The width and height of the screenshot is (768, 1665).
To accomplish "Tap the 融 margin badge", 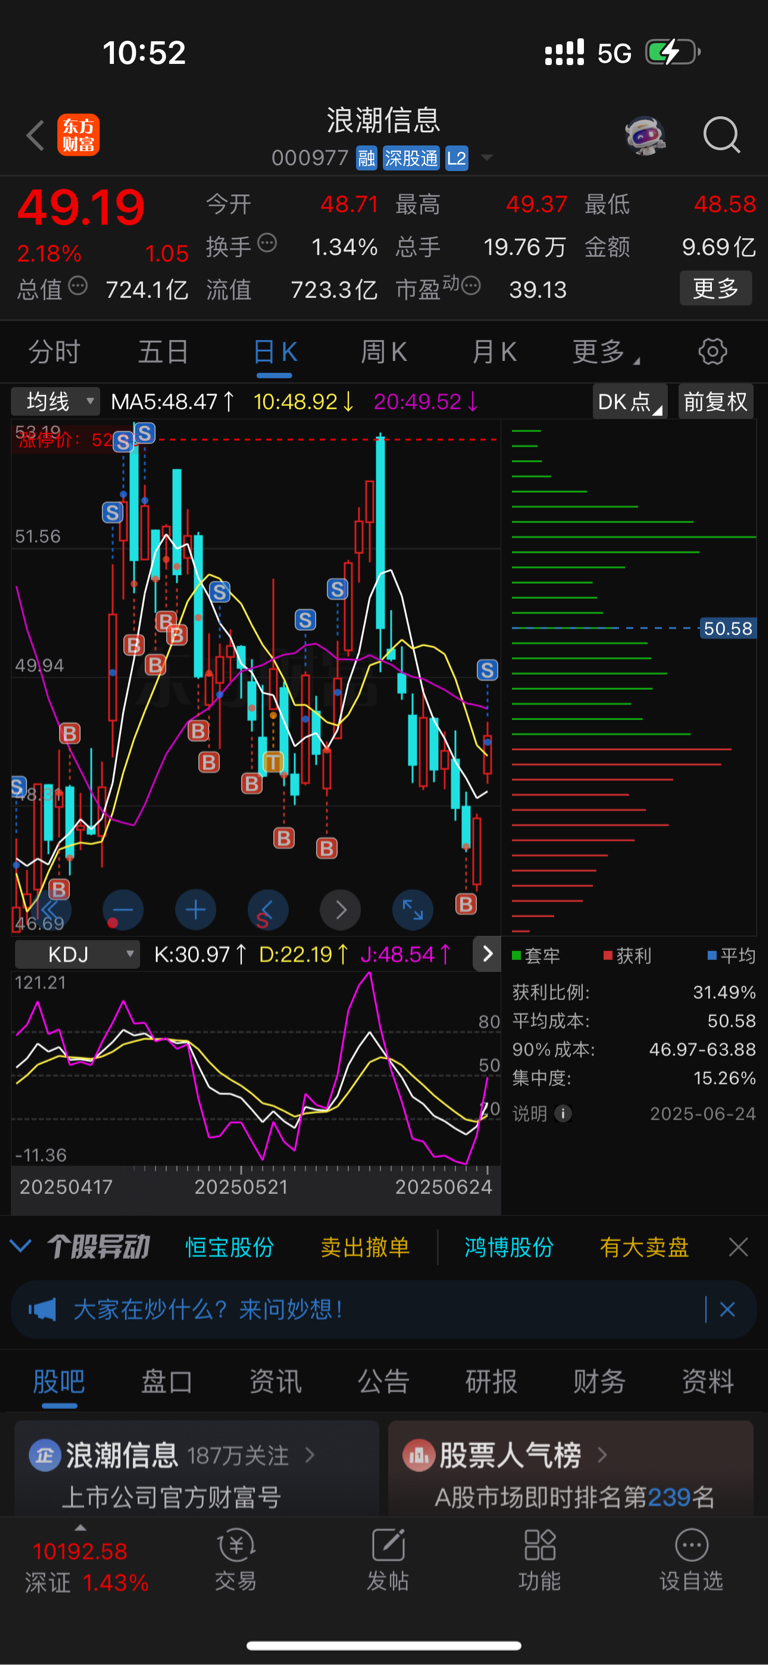I will (366, 158).
